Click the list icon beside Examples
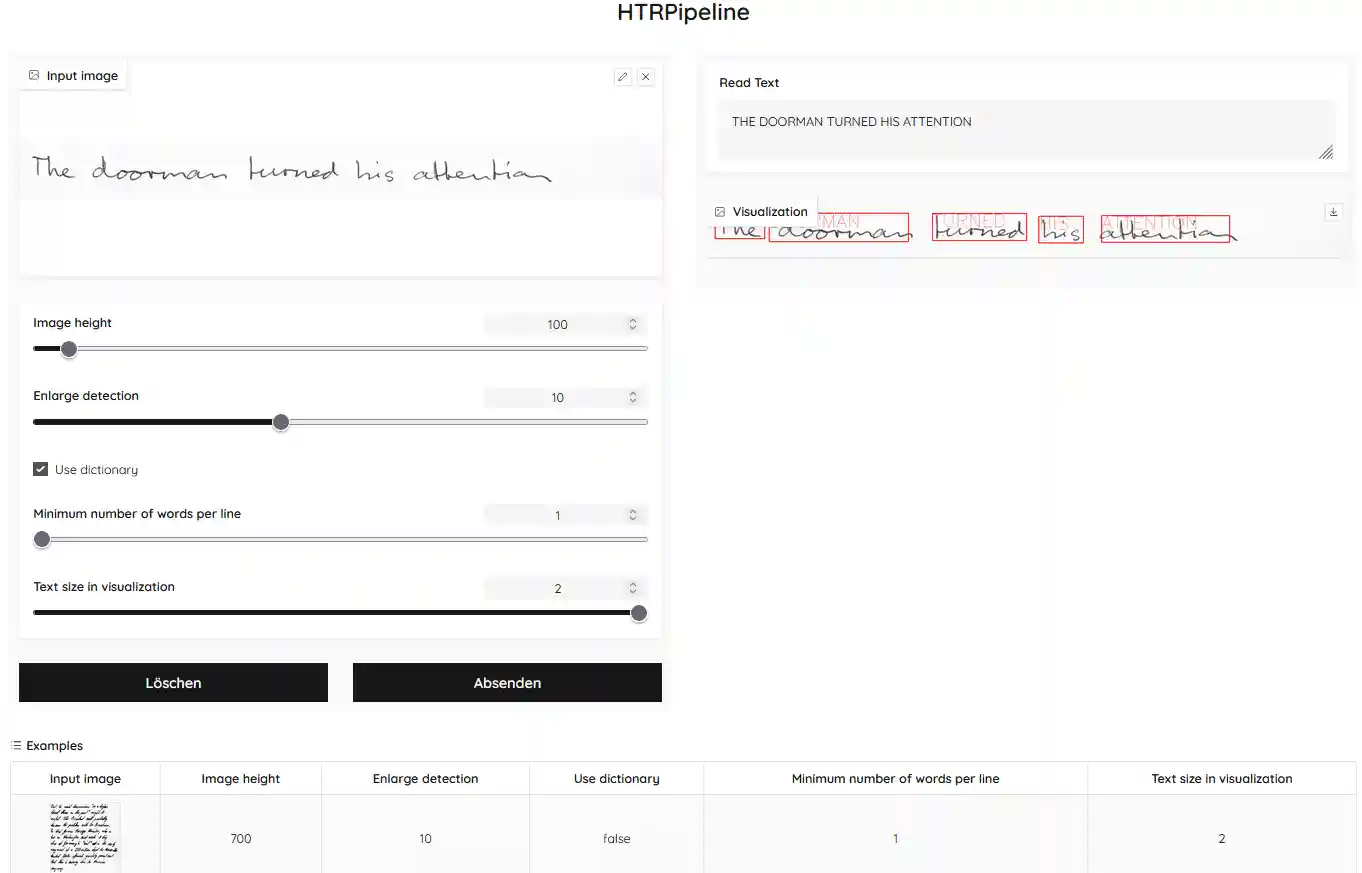The image size is (1362, 873). click(14, 745)
